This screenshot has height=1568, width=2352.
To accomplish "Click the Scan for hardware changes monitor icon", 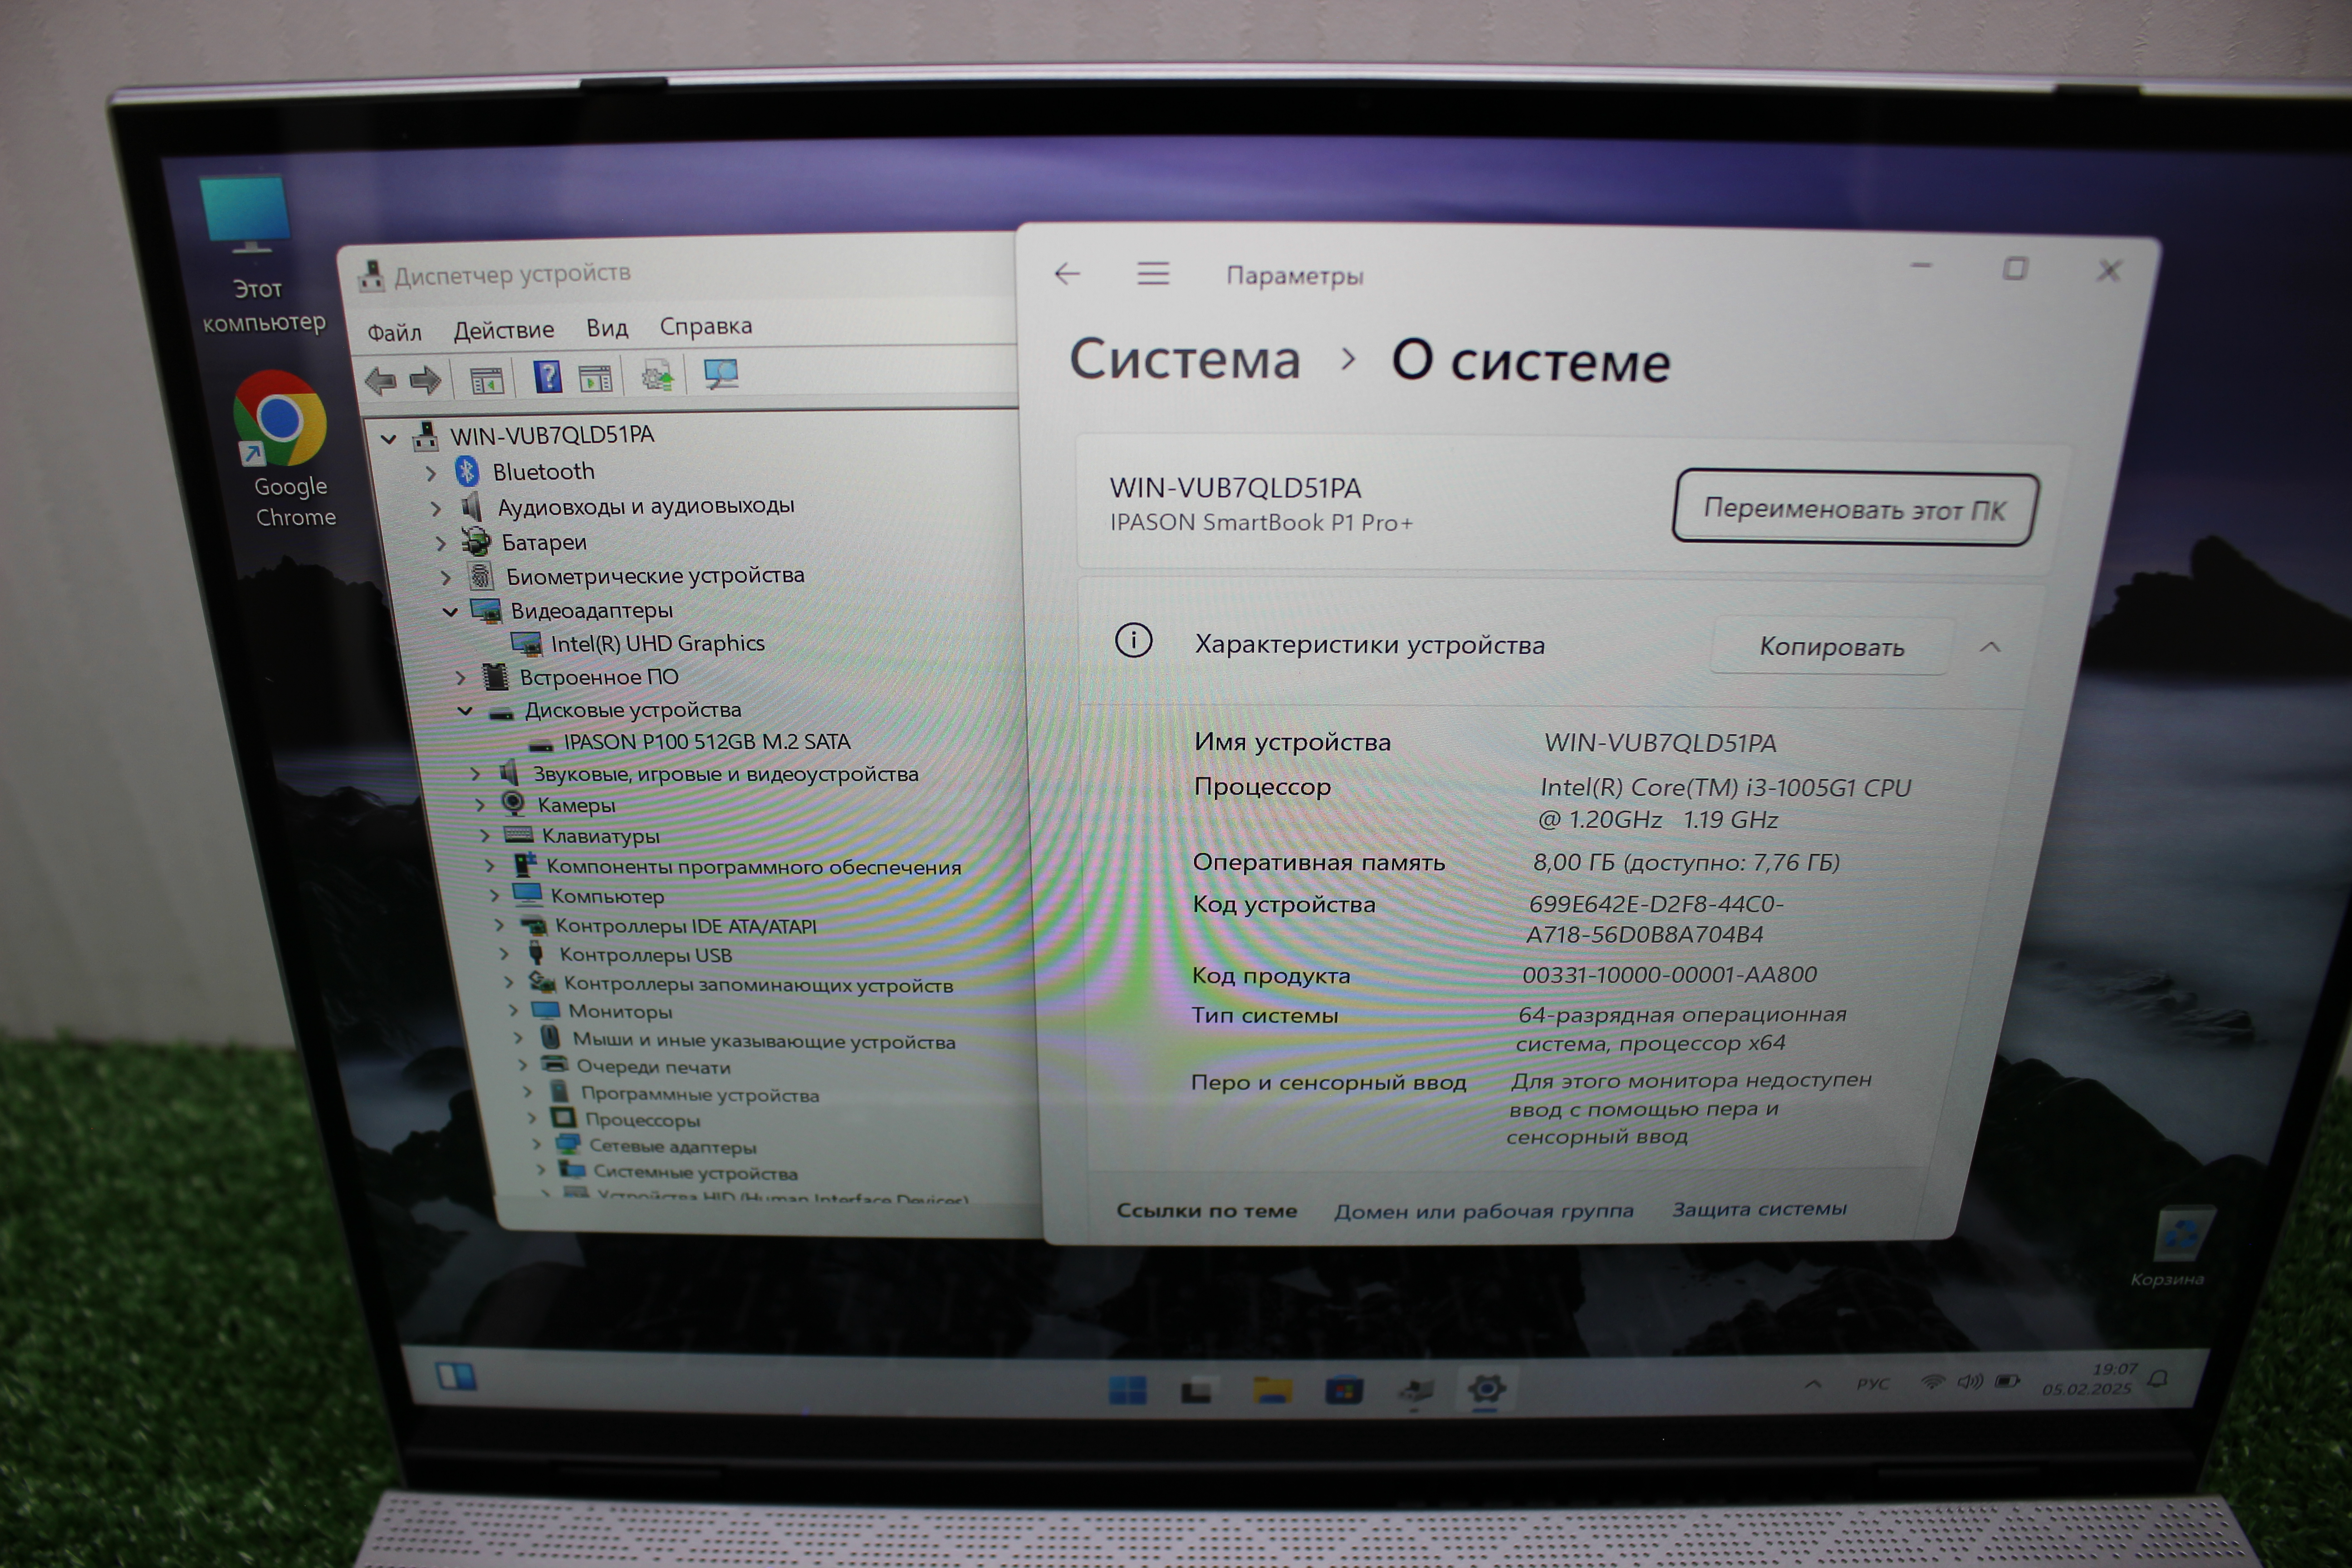I will point(720,375).
